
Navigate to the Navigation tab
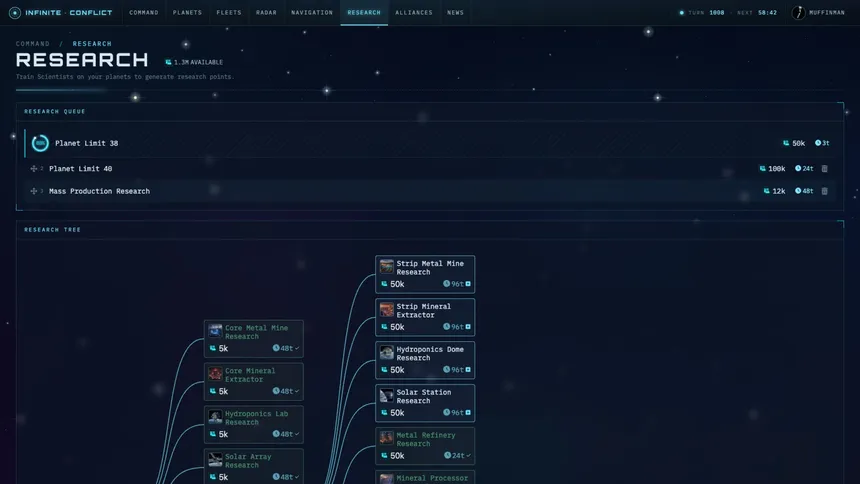click(312, 13)
